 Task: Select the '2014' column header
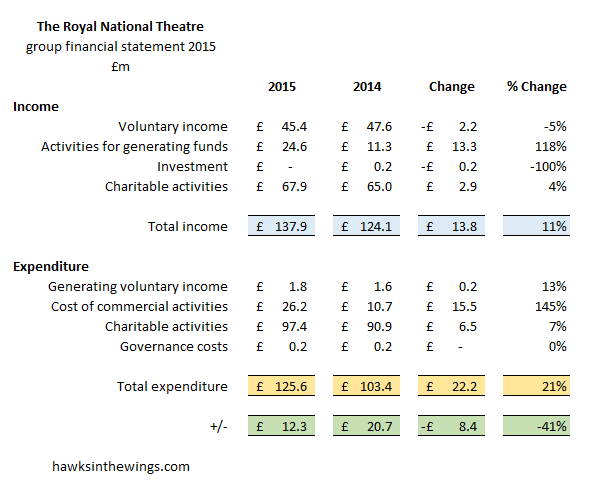[367, 87]
